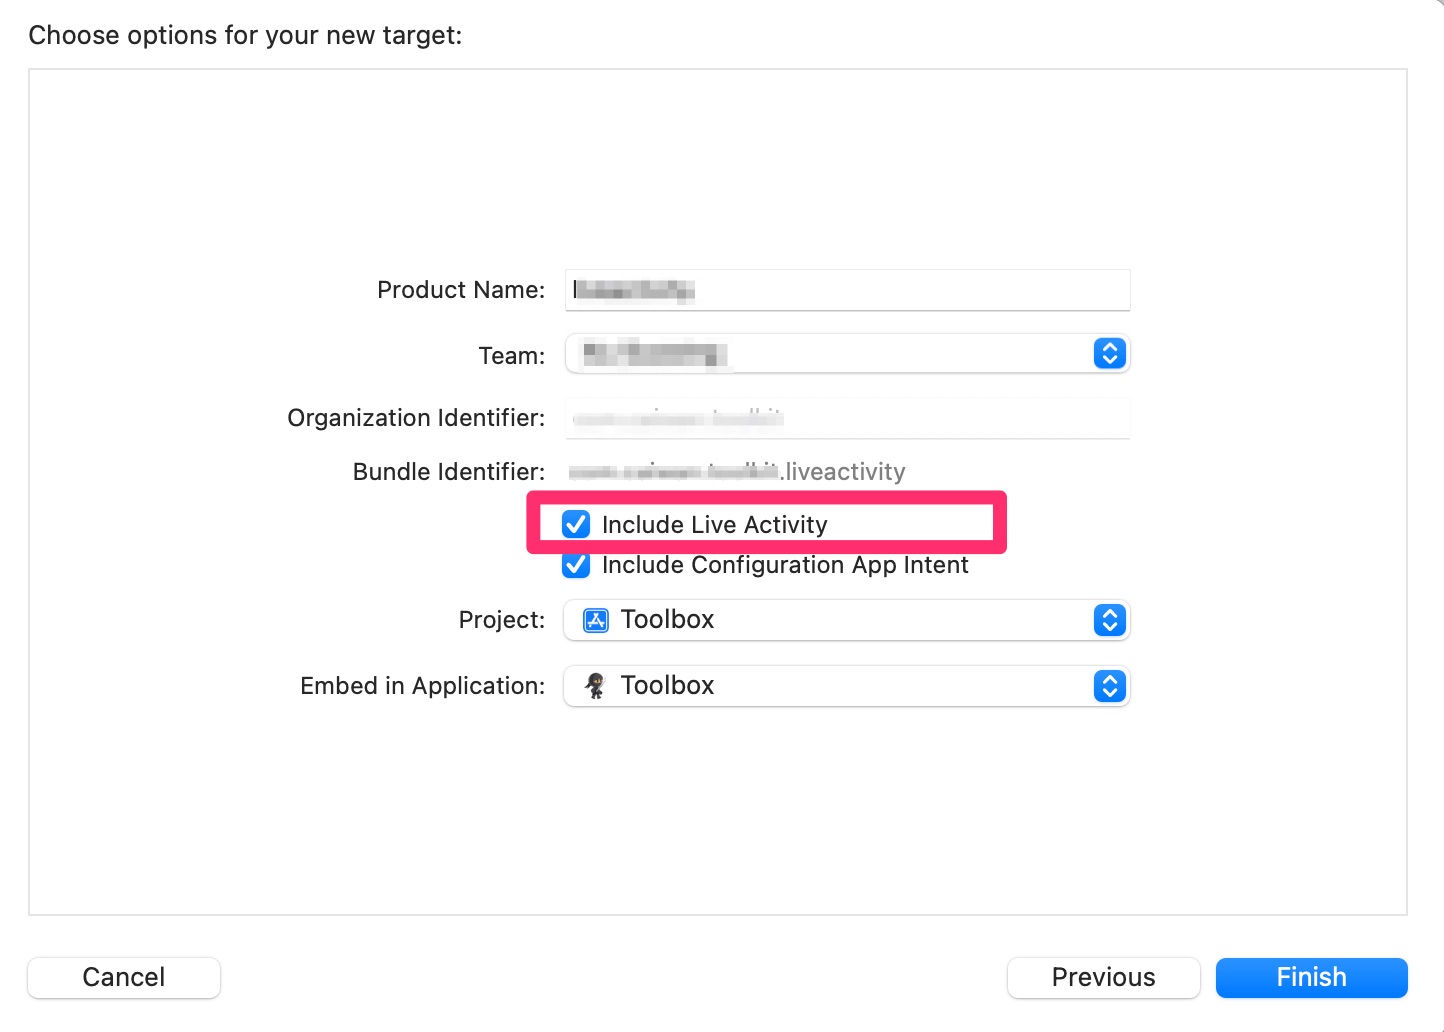Click the ninja app icon beside Toolbox
1444x1032 pixels.
(x=596, y=686)
